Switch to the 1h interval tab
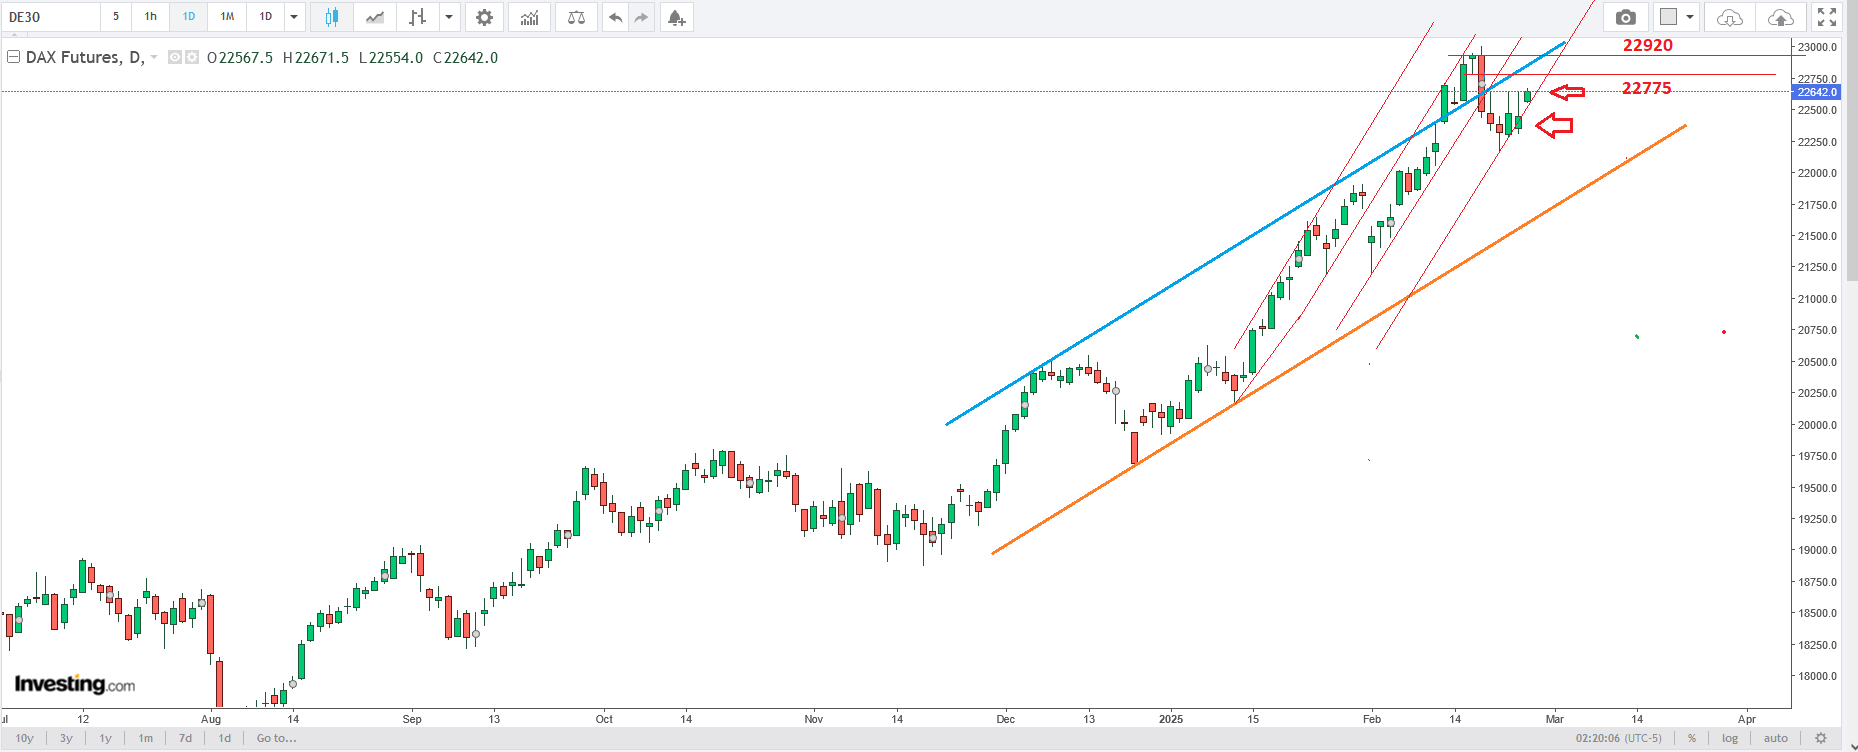Viewport: 1858px width, 752px height. click(x=150, y=17)
